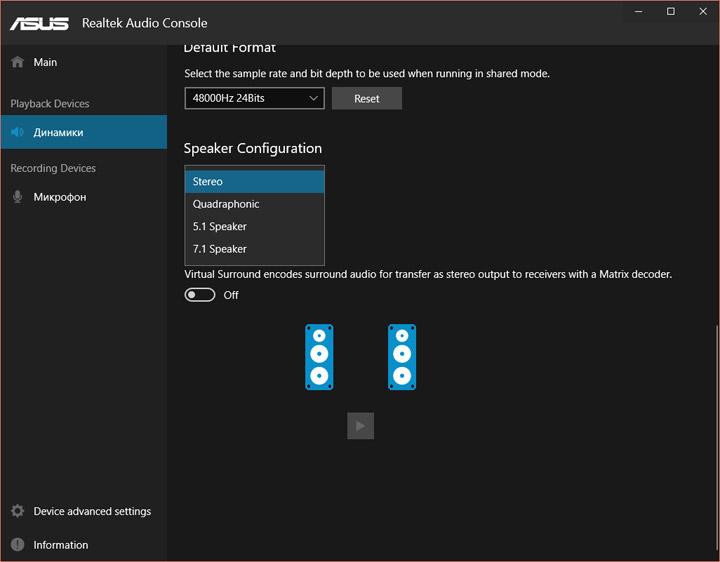Click the exclamation Information icon
The width and height of the screenshot is (720, 562).
17,545
